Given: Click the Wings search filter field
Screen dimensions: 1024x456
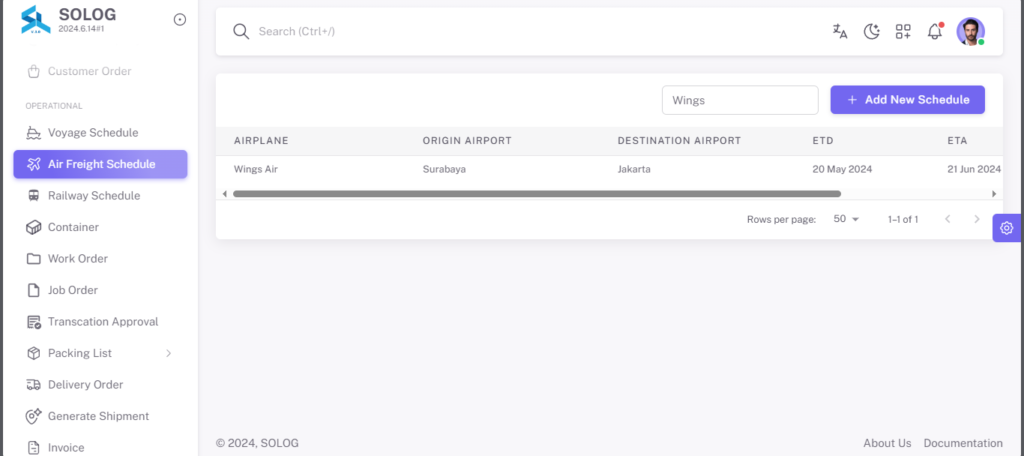Looking at the screenshot, I should click(740, 101).
